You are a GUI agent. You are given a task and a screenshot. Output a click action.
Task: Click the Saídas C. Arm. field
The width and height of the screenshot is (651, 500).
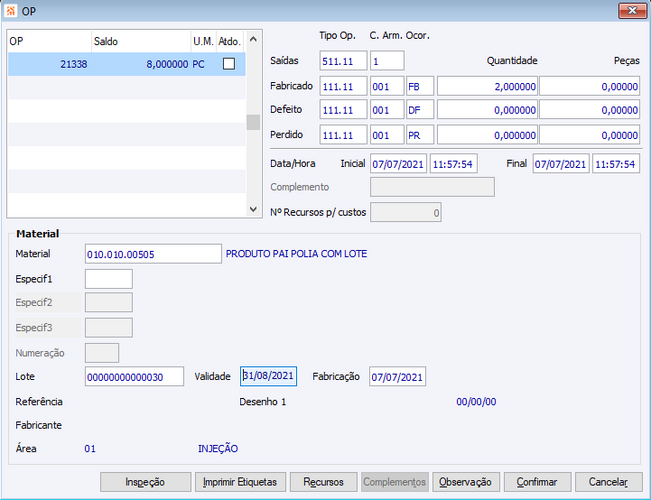[387, 61]
